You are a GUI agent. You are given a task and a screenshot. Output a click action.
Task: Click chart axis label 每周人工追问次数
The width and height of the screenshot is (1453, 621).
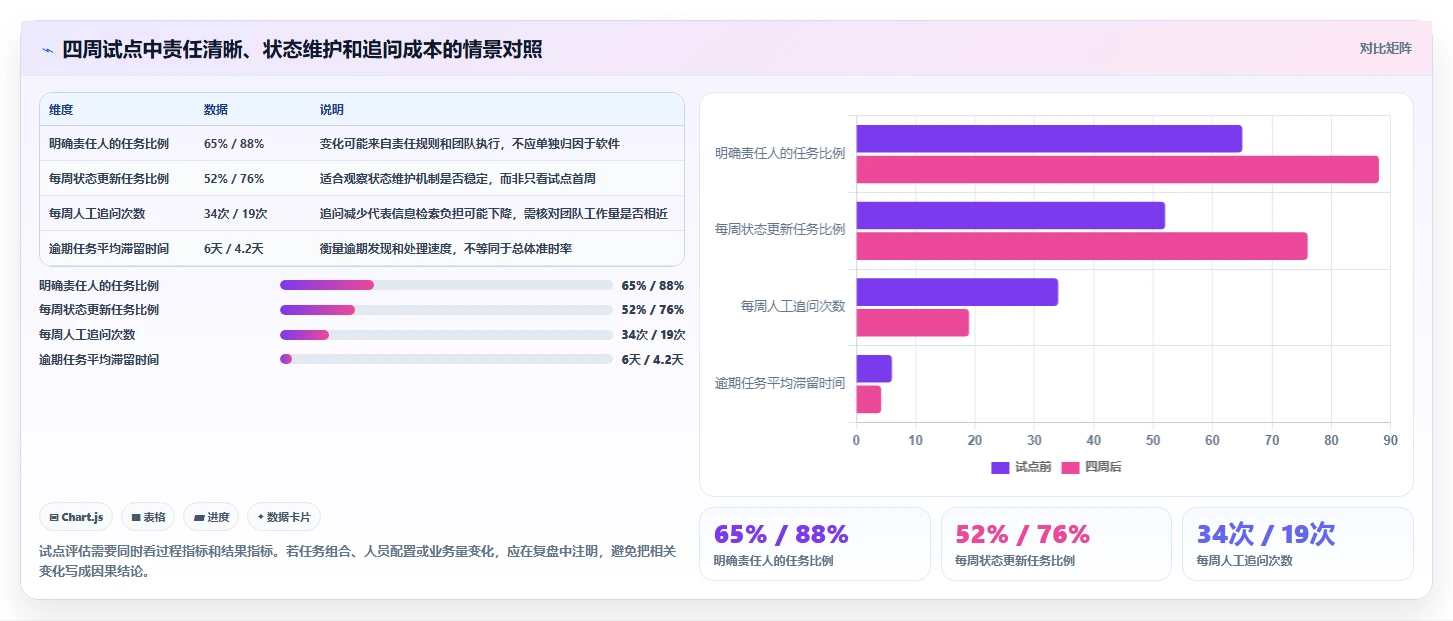[x=793, y=306]
